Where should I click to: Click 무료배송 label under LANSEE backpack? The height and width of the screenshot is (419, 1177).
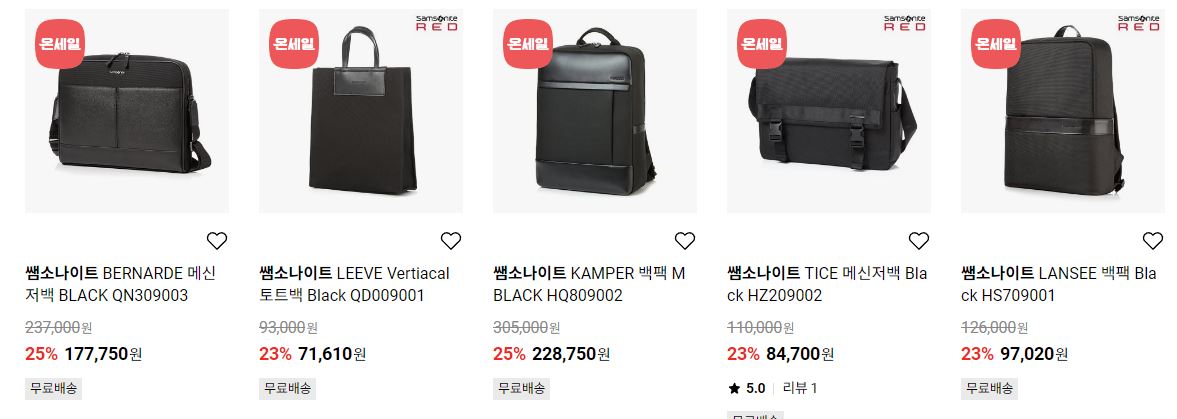tap(989, 388)
